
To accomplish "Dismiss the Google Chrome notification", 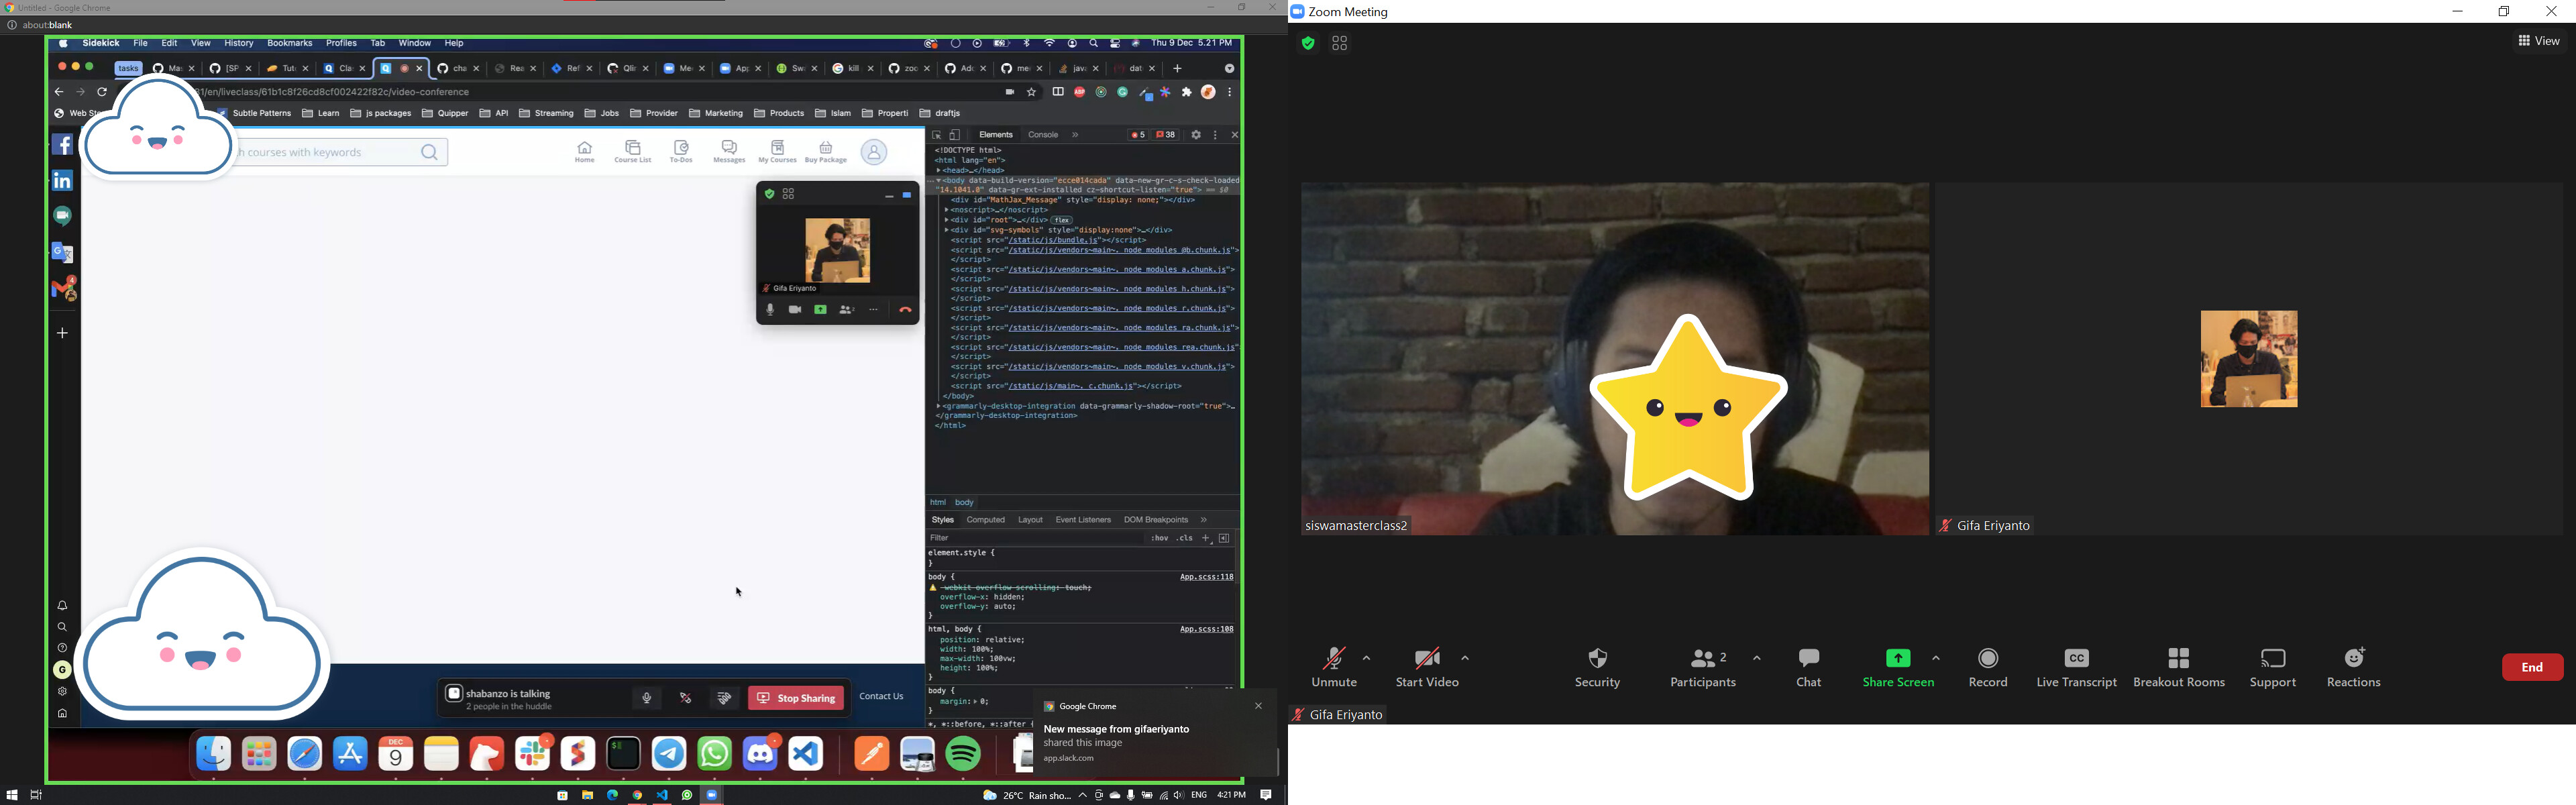I will pos(1258,707).
